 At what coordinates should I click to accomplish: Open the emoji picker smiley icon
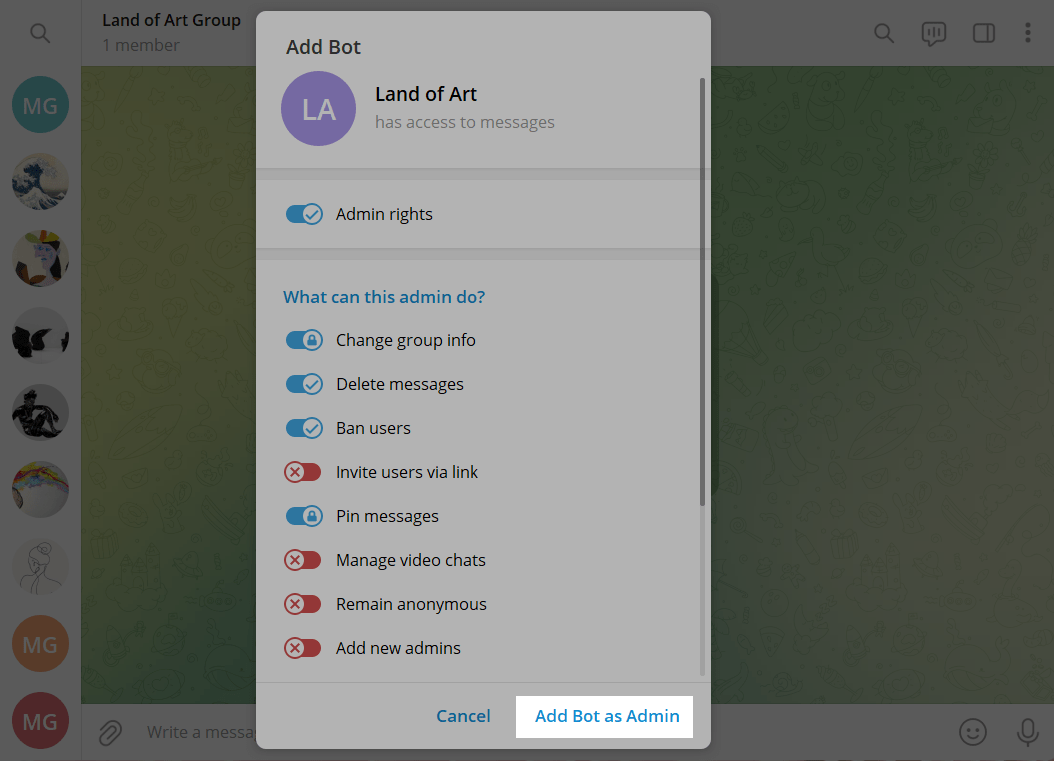(972, 732)
